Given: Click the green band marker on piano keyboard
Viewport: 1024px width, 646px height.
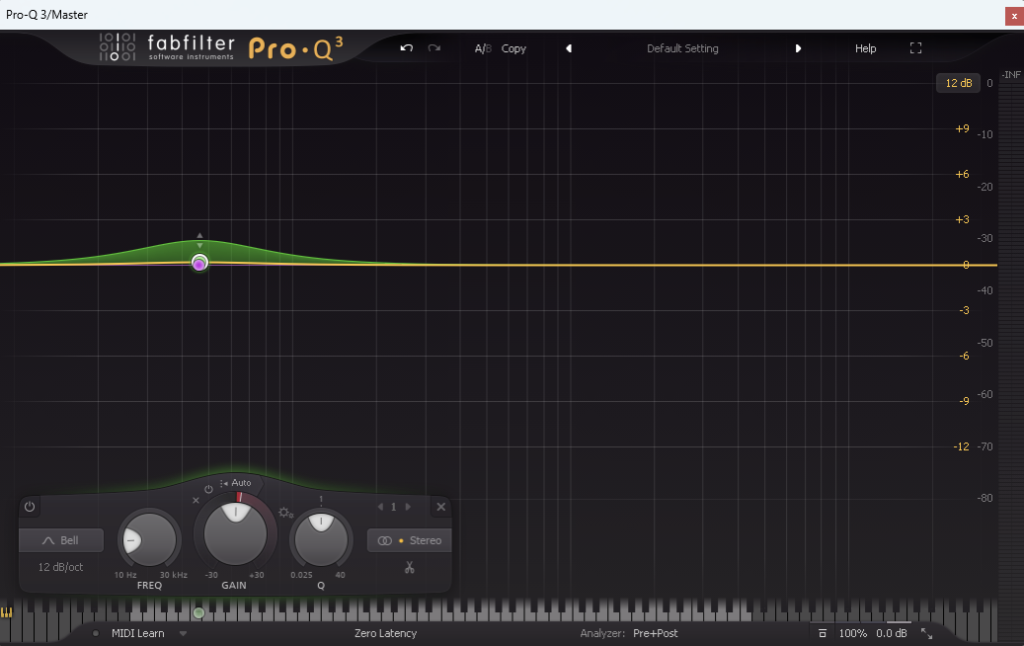Looking at the screenshot, I should (199, 613).
